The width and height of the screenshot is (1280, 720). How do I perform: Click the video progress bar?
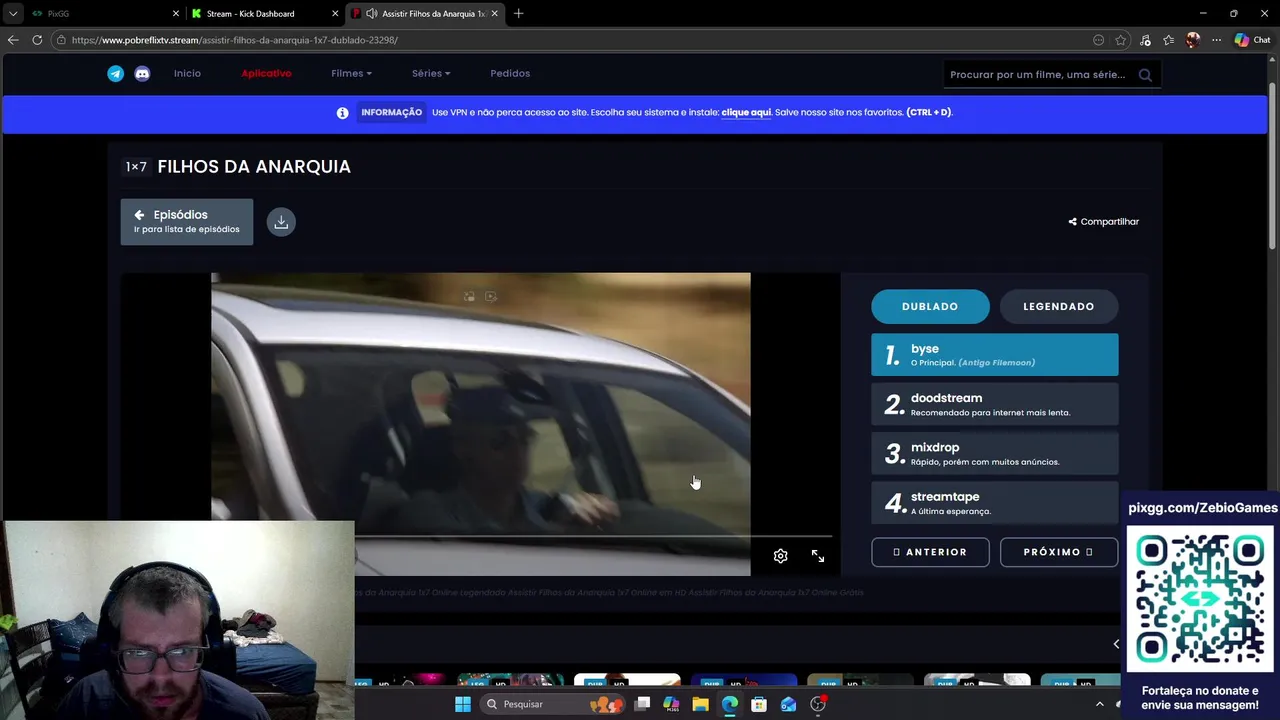(592, 536)
